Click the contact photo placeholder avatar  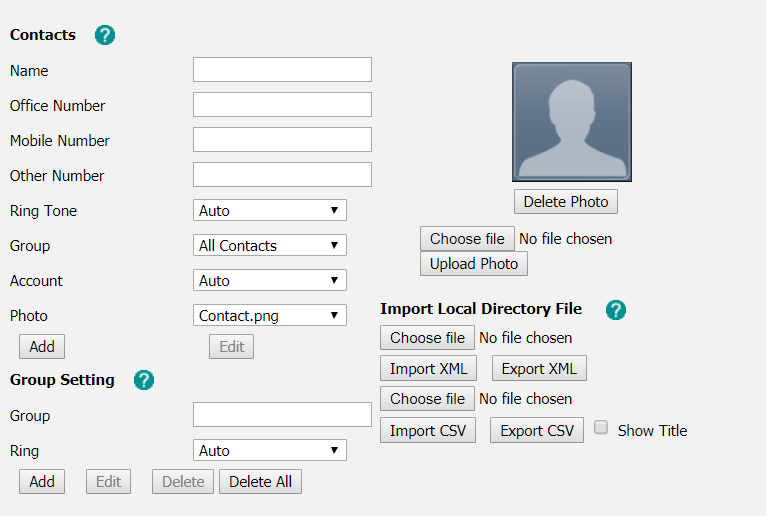pyautogui.click(x=571, y=122)
